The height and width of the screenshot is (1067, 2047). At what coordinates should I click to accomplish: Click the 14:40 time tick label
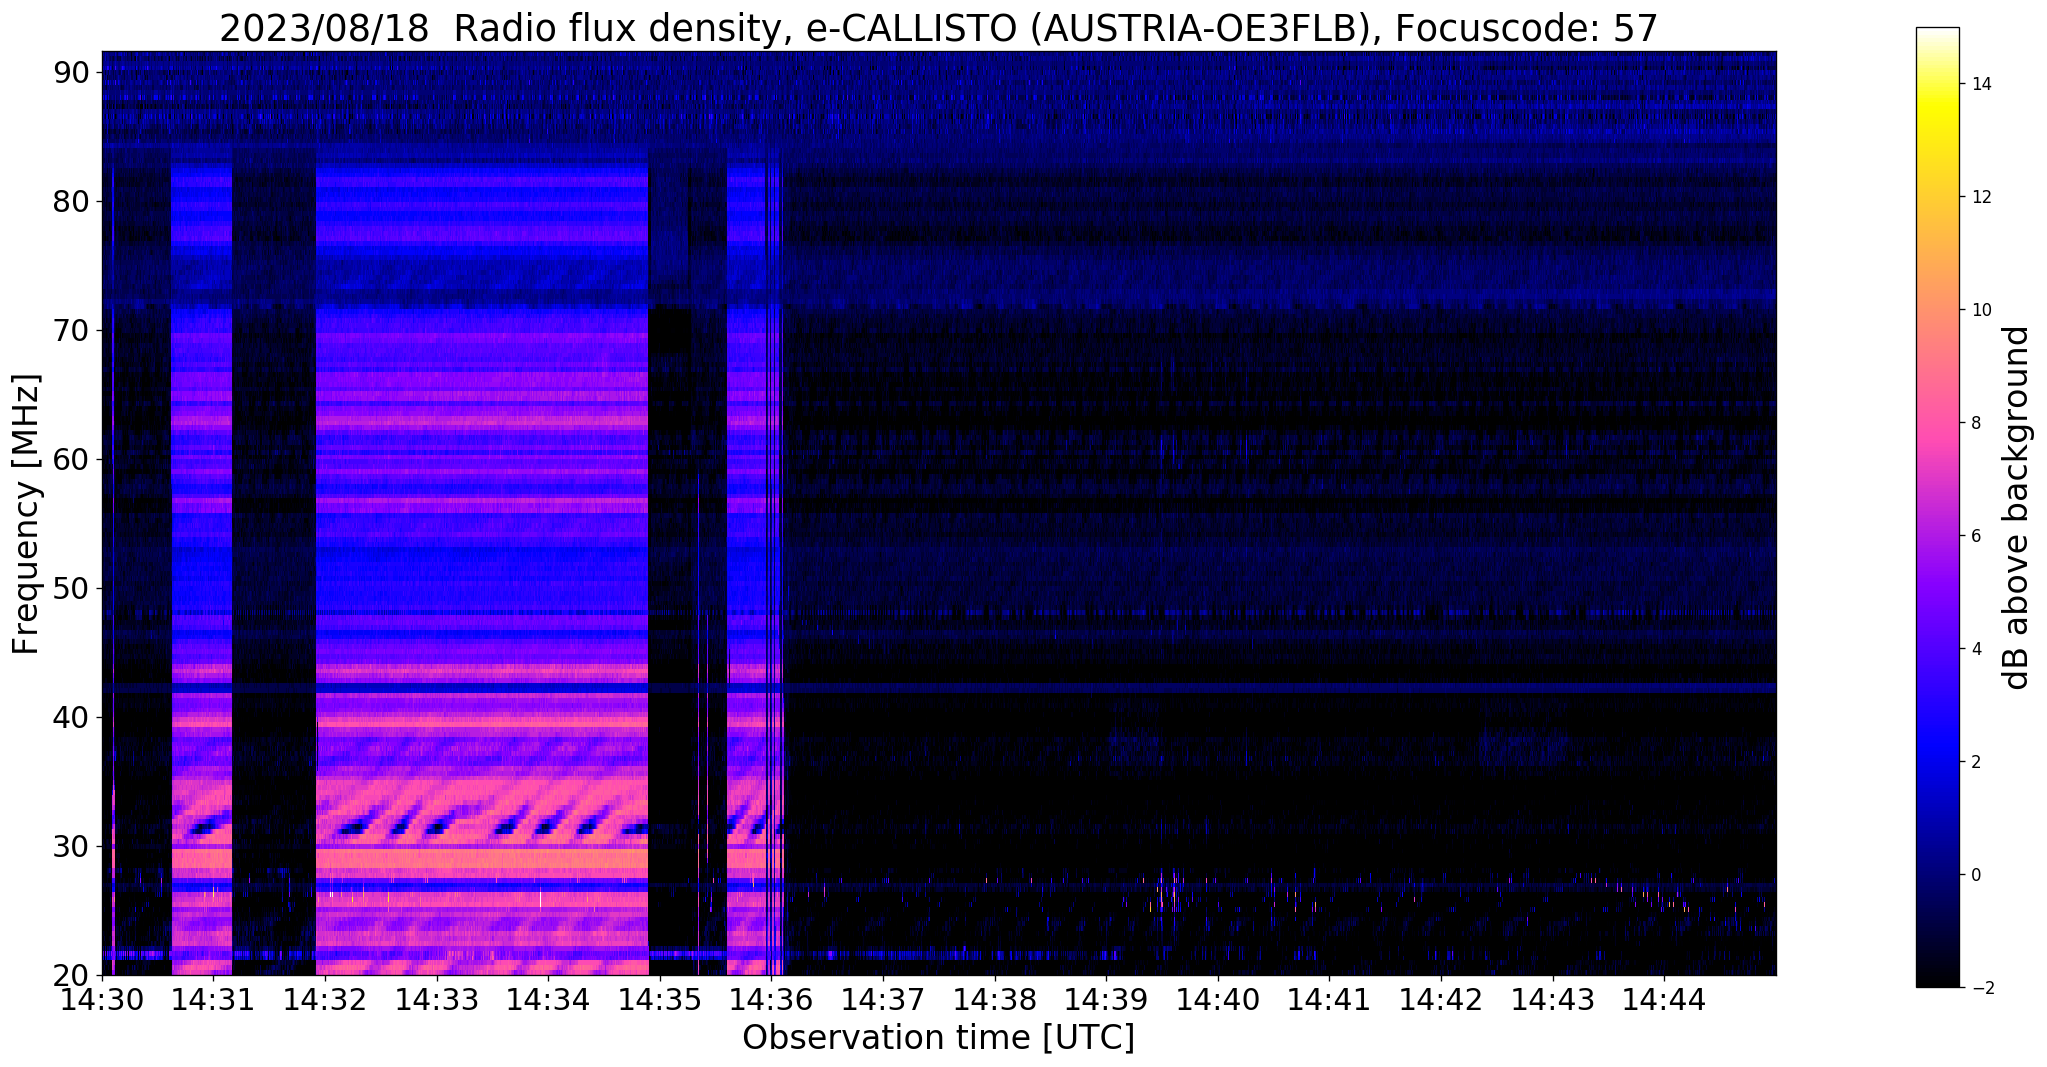click(1218, 999)
